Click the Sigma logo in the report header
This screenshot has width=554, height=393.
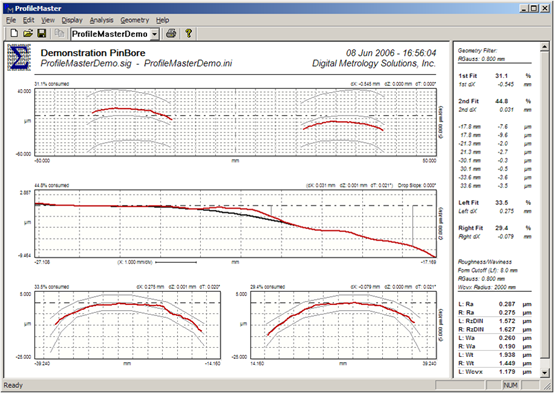[19, 57]
